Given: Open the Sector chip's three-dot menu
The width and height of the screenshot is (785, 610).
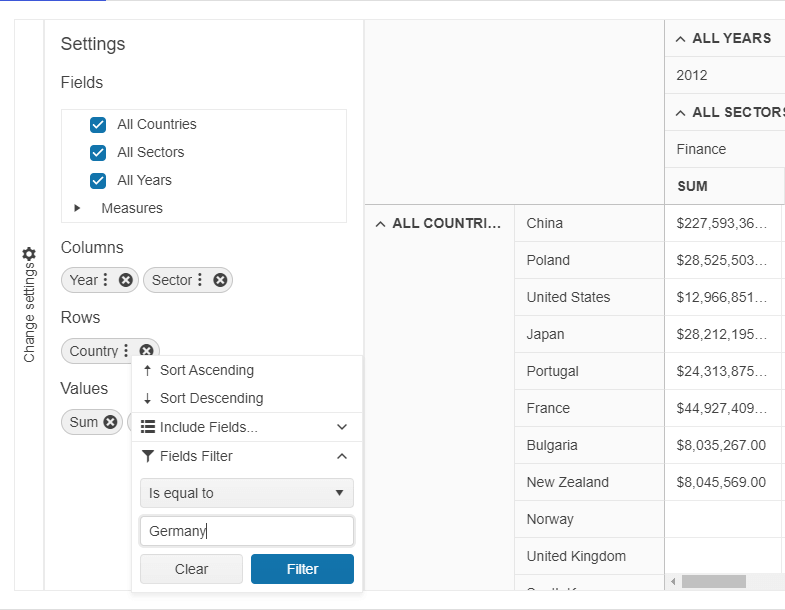Looking at the screenshot, I should tap(200, 280).
